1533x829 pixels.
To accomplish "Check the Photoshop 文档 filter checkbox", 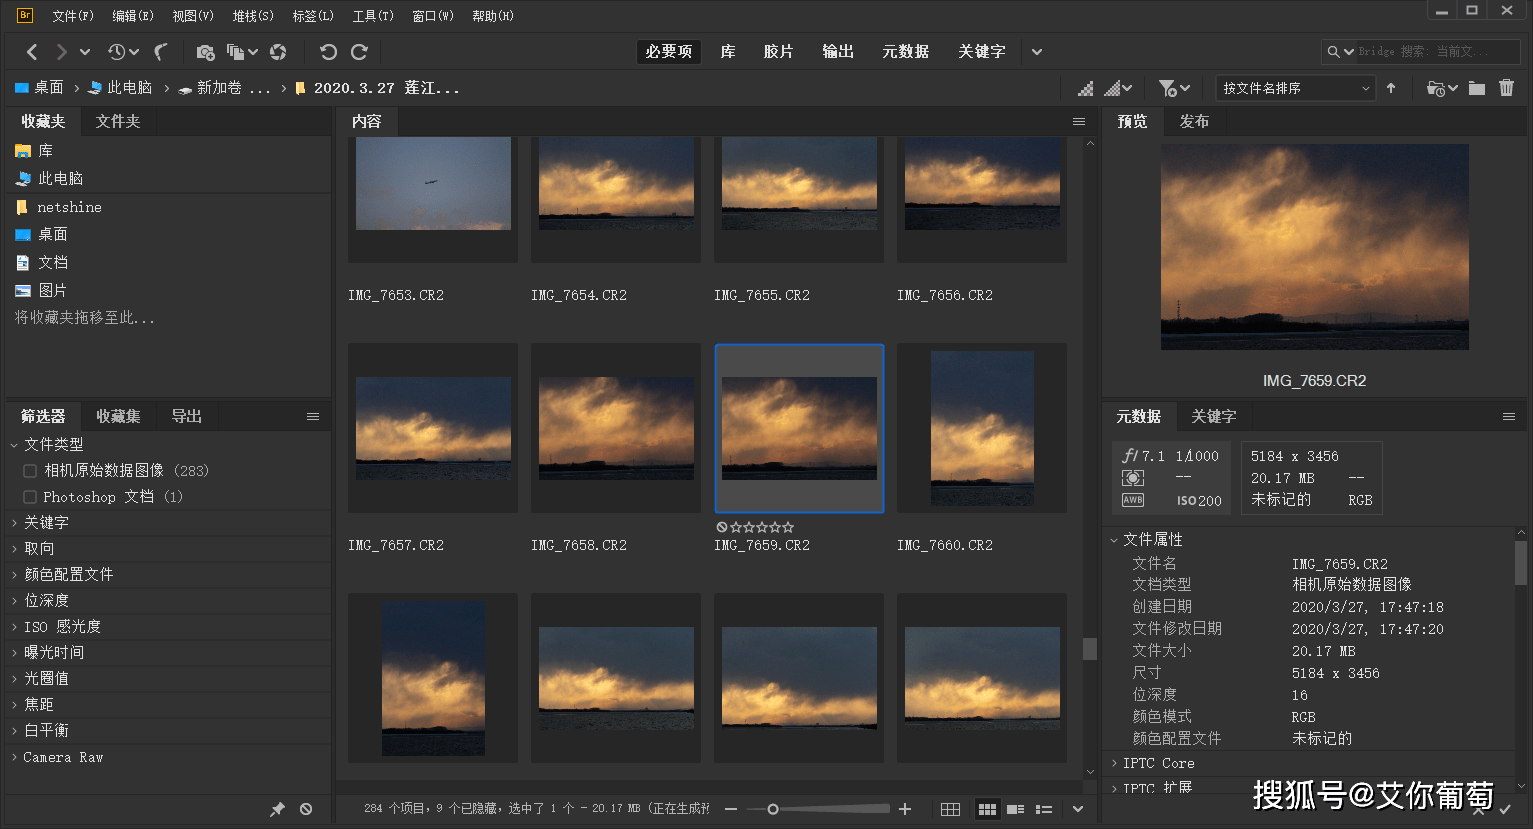I will coord(29,496).
